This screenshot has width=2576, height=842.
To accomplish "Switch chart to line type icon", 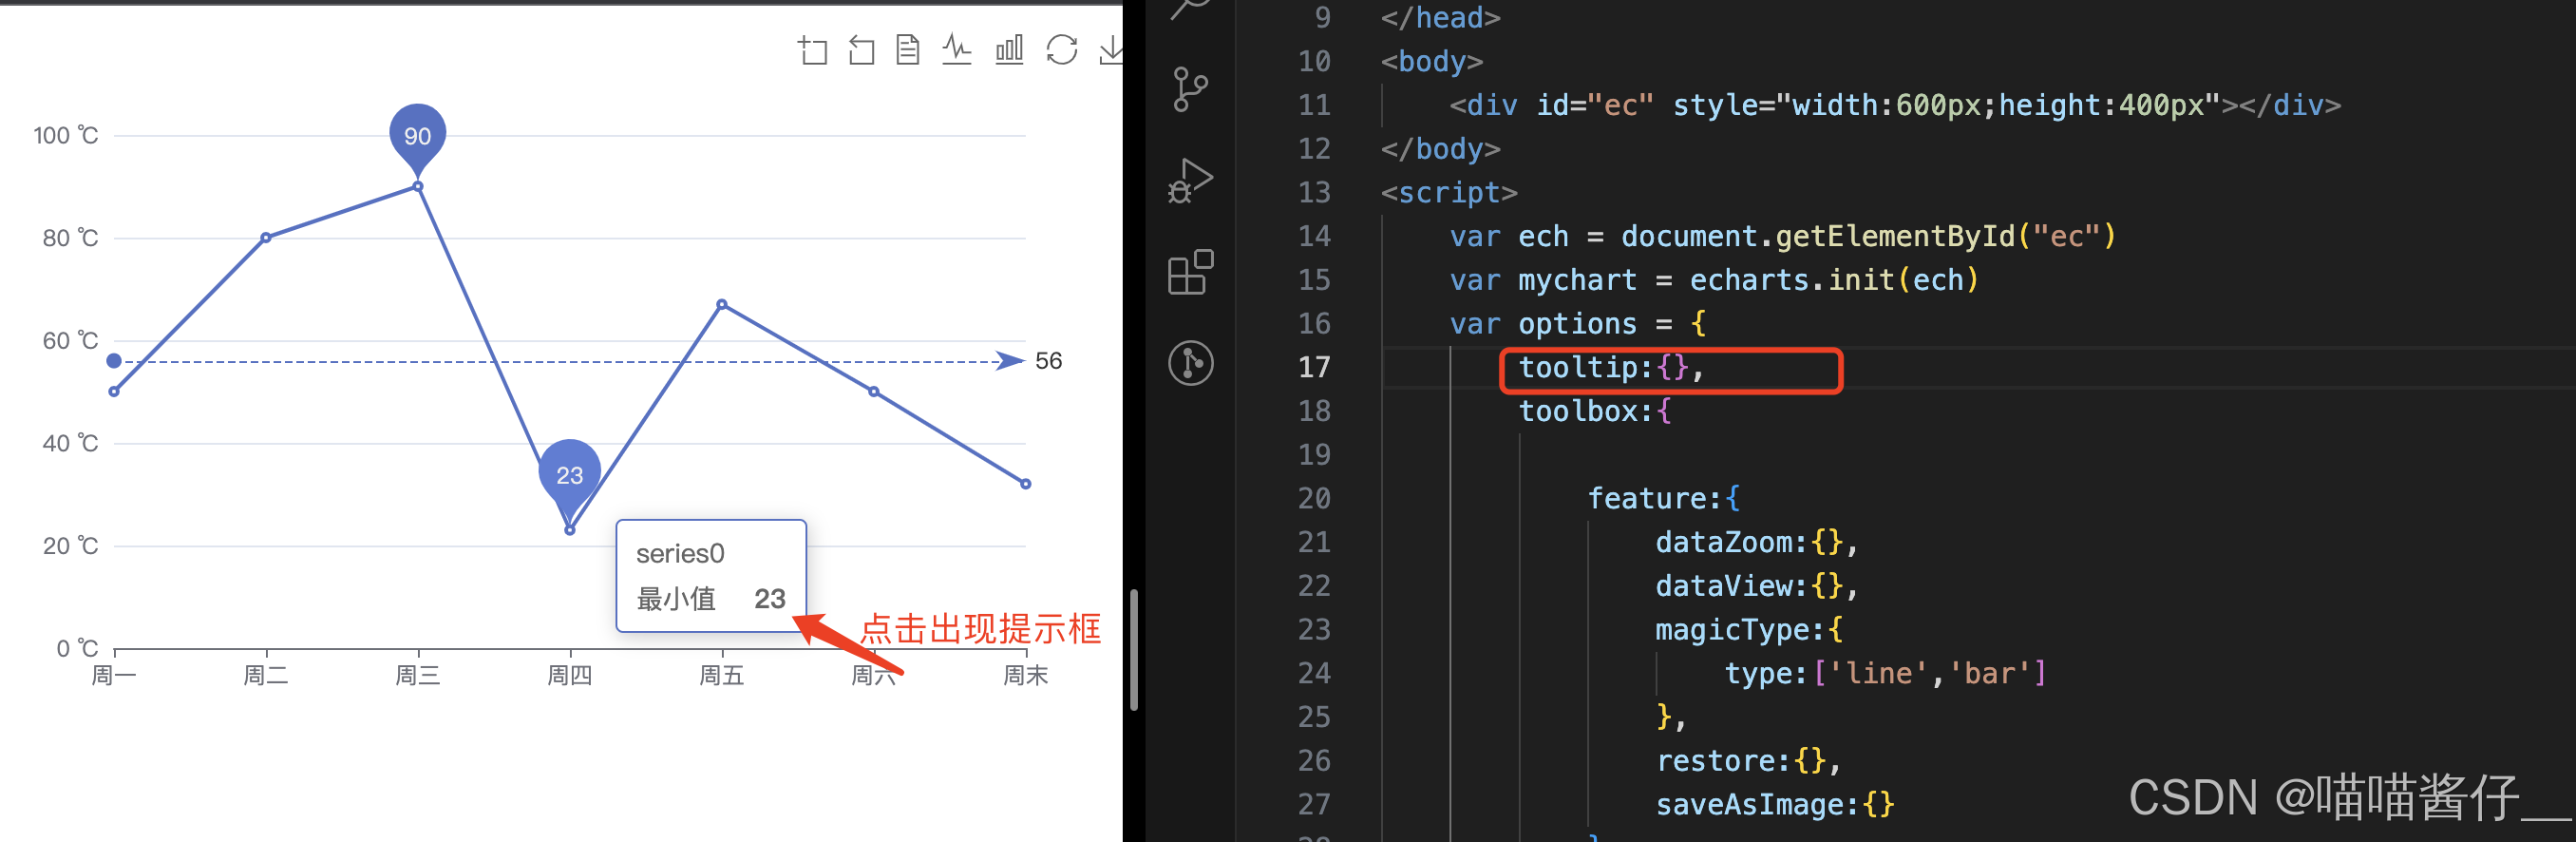I will [x=957, y=50].
